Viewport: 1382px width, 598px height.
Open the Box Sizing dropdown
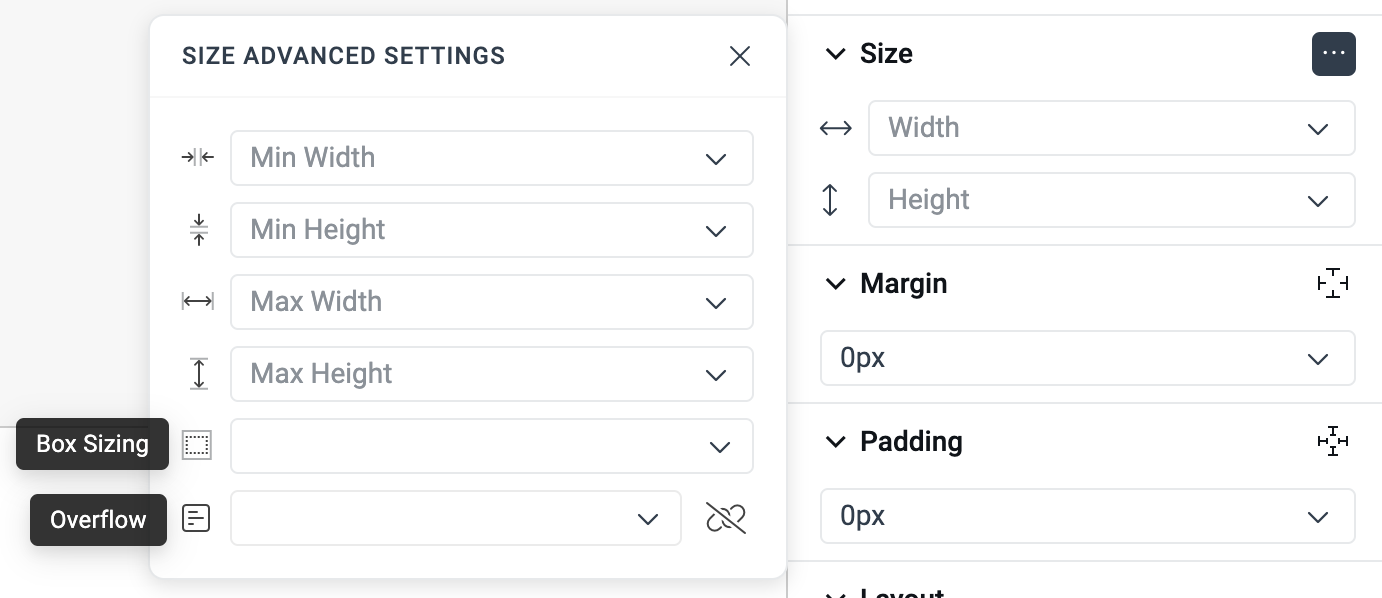pos(719,447)
